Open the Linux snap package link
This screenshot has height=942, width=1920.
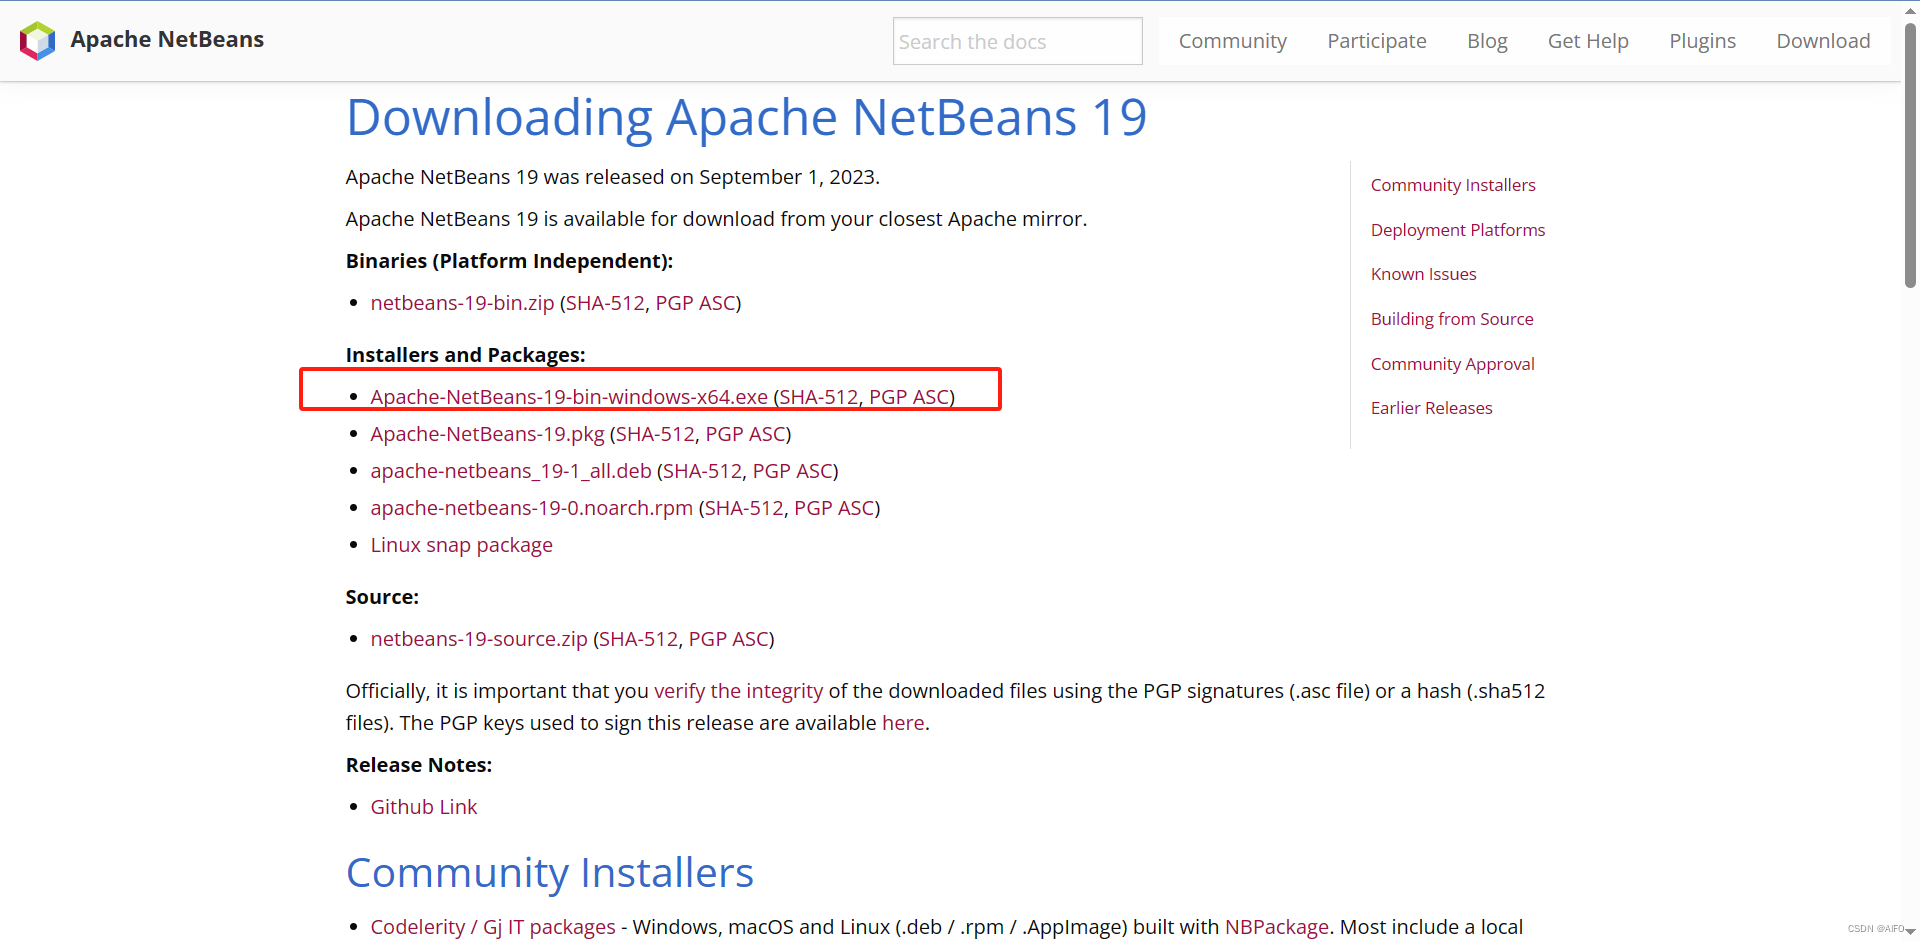(x=461, y=545)
